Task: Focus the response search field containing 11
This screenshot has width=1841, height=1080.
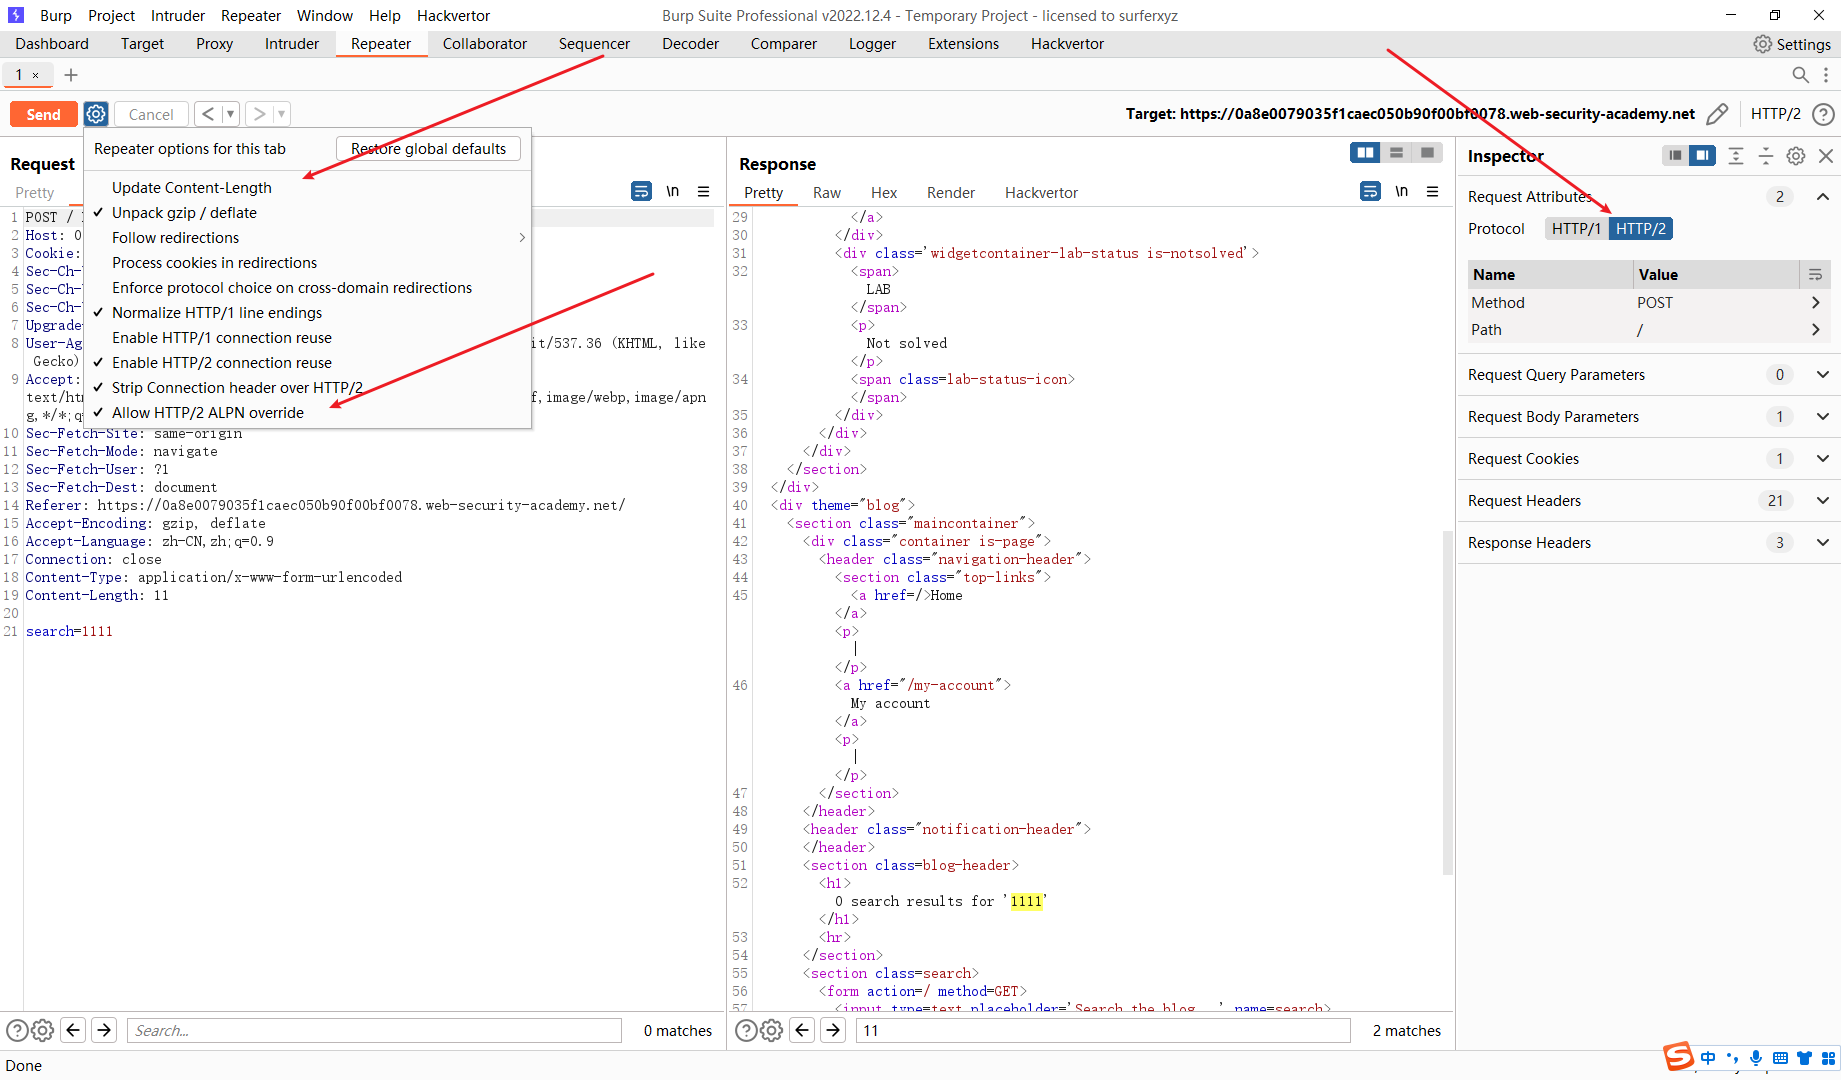Action: tap(1103, 1030)
